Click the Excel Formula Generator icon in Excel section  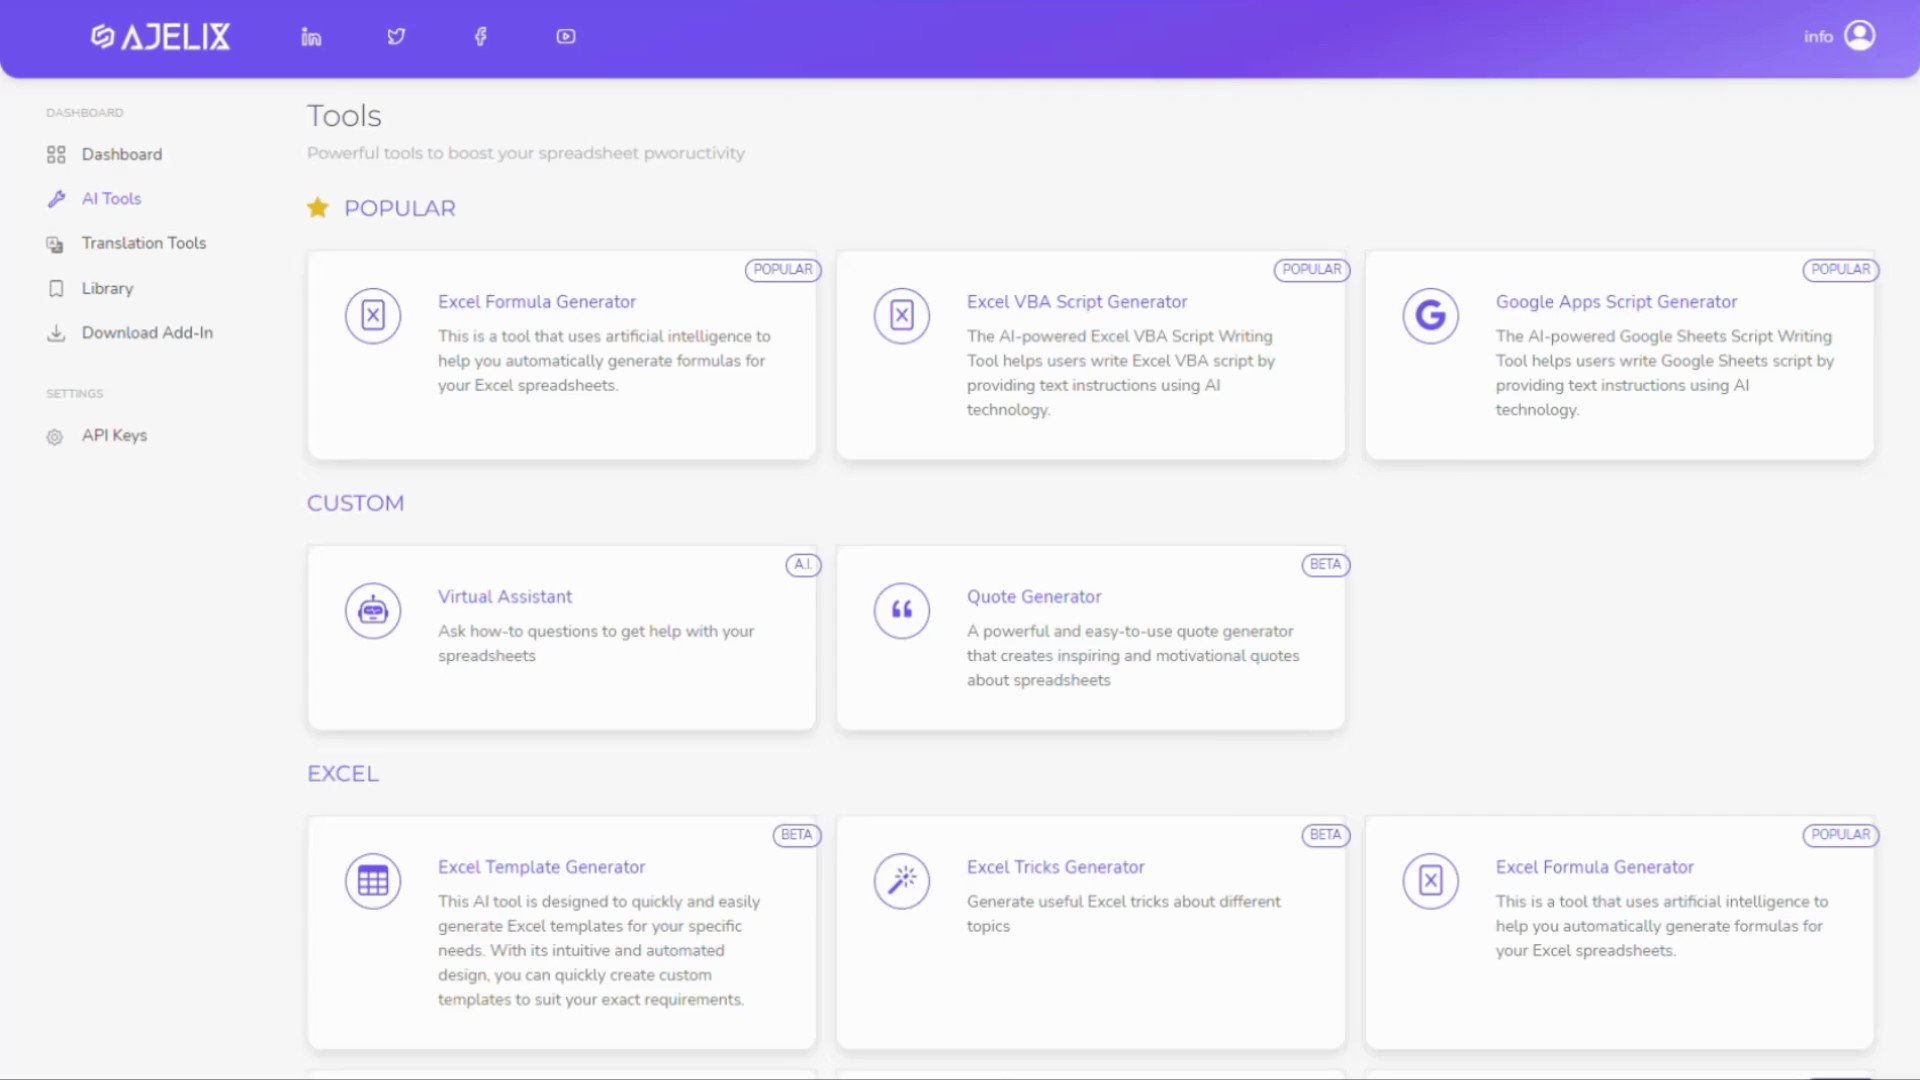pos(1431,881)
